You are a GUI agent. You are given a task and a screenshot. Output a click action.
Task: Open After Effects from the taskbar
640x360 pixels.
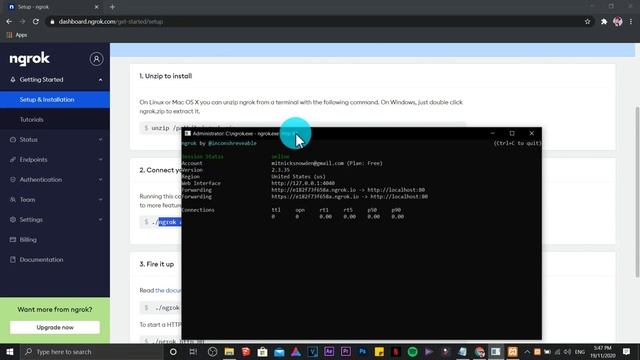pyautogui.click(x=329, y=352)
